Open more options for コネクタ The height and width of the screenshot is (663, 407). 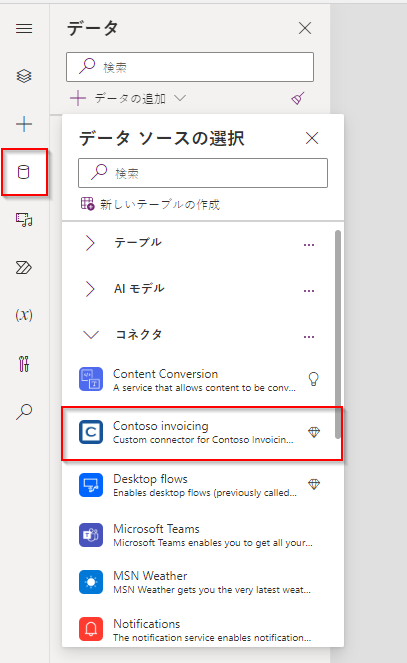pos(309,337)
